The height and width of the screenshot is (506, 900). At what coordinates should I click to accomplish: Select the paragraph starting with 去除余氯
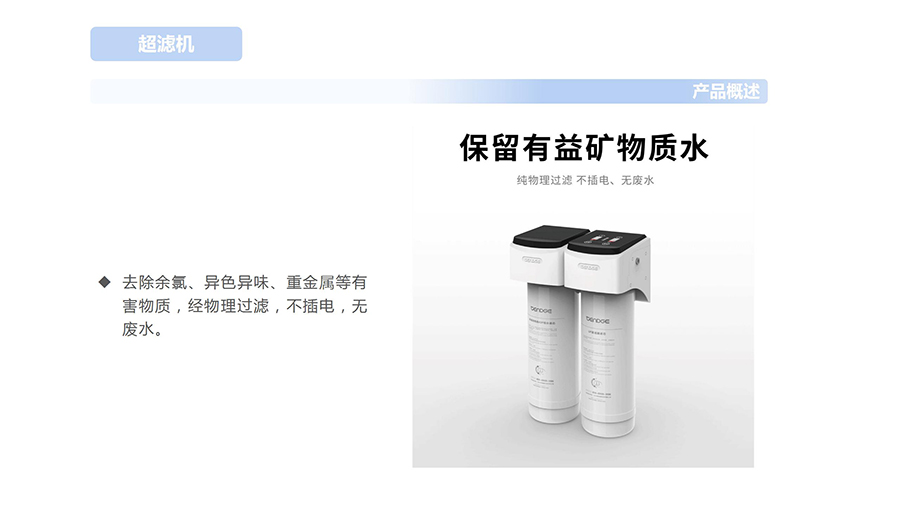coord(244,306)
